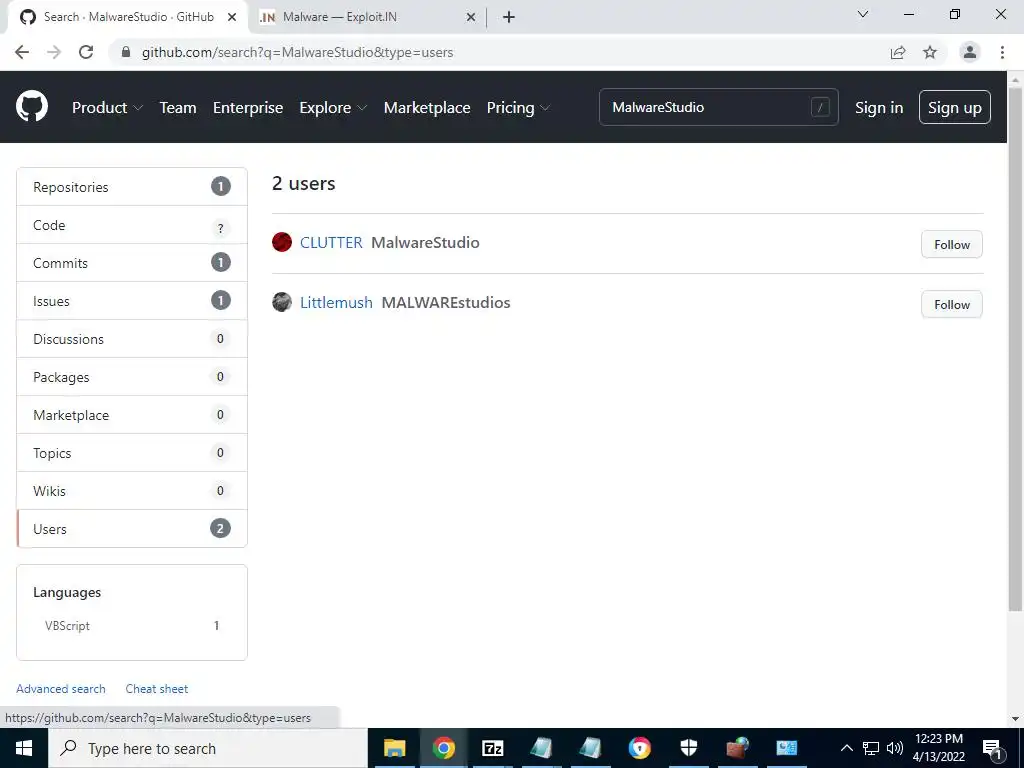Open File Explorer from taskbar

[394, 748]
